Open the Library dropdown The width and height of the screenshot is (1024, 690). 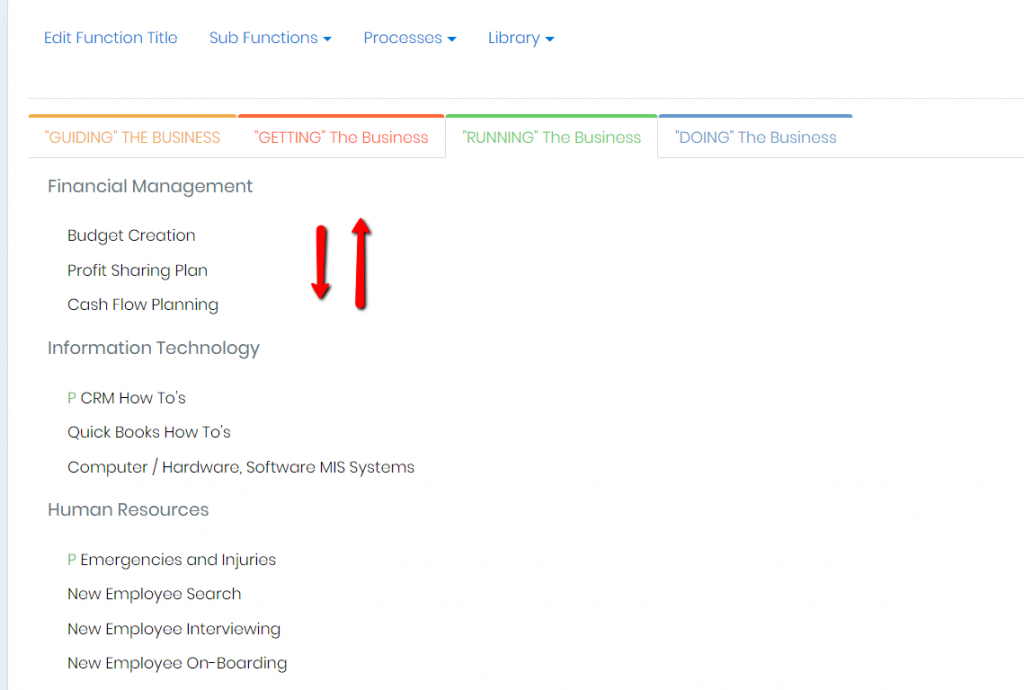[x=520, y=37]
